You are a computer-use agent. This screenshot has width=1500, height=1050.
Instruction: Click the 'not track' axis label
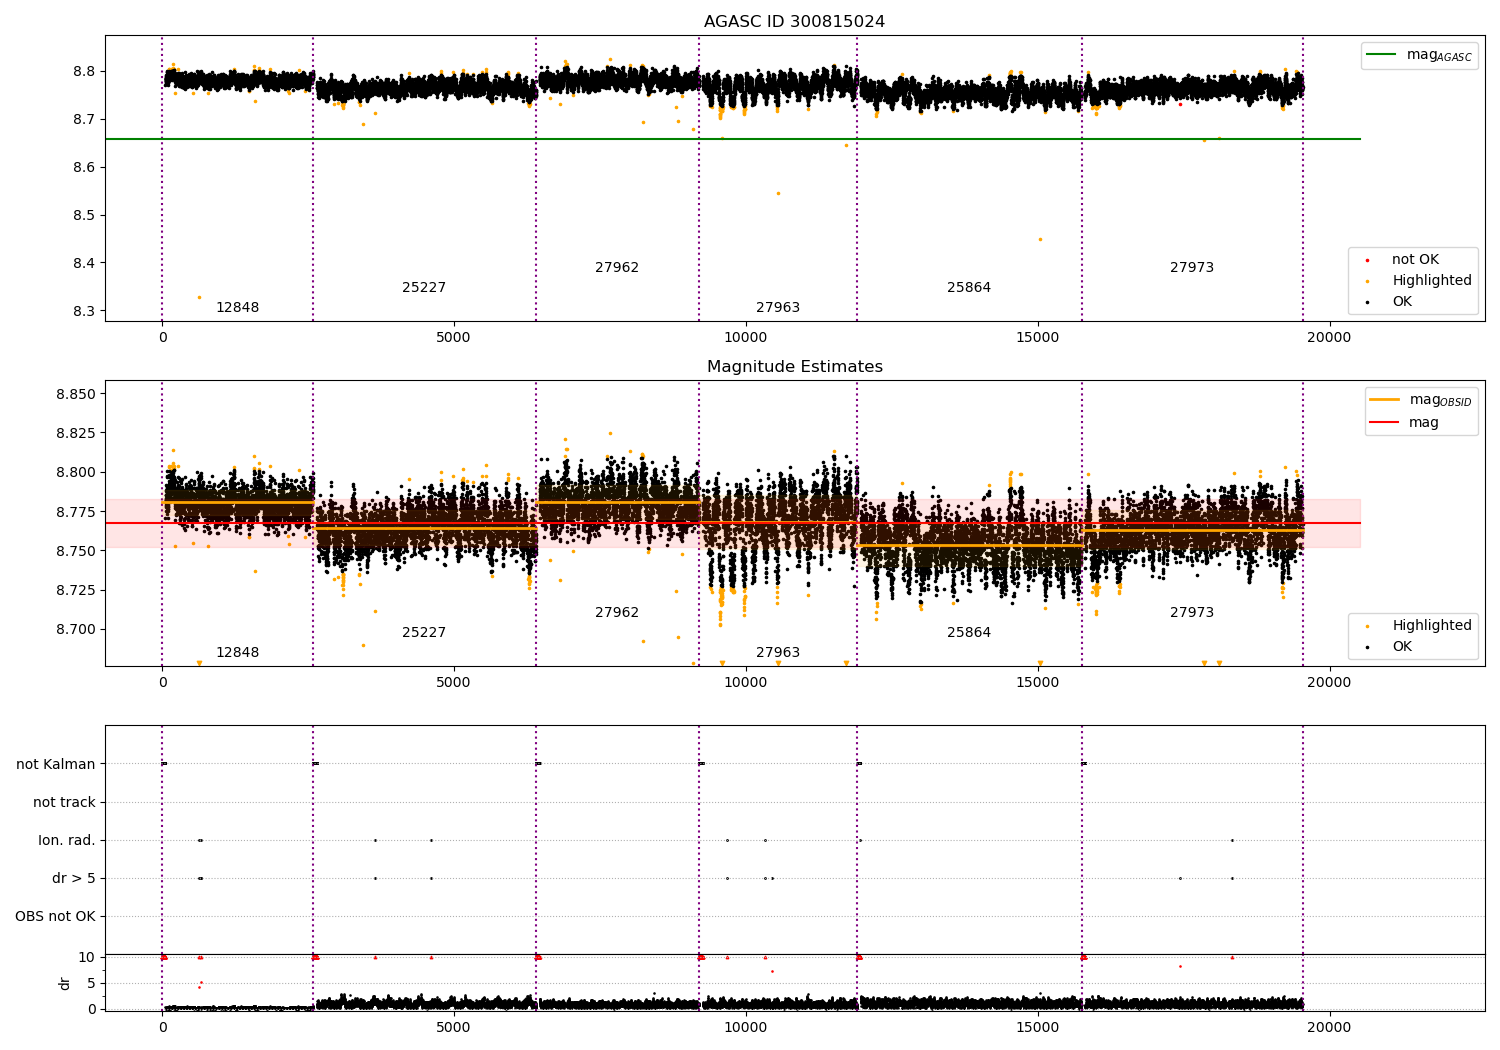(64, 802)
